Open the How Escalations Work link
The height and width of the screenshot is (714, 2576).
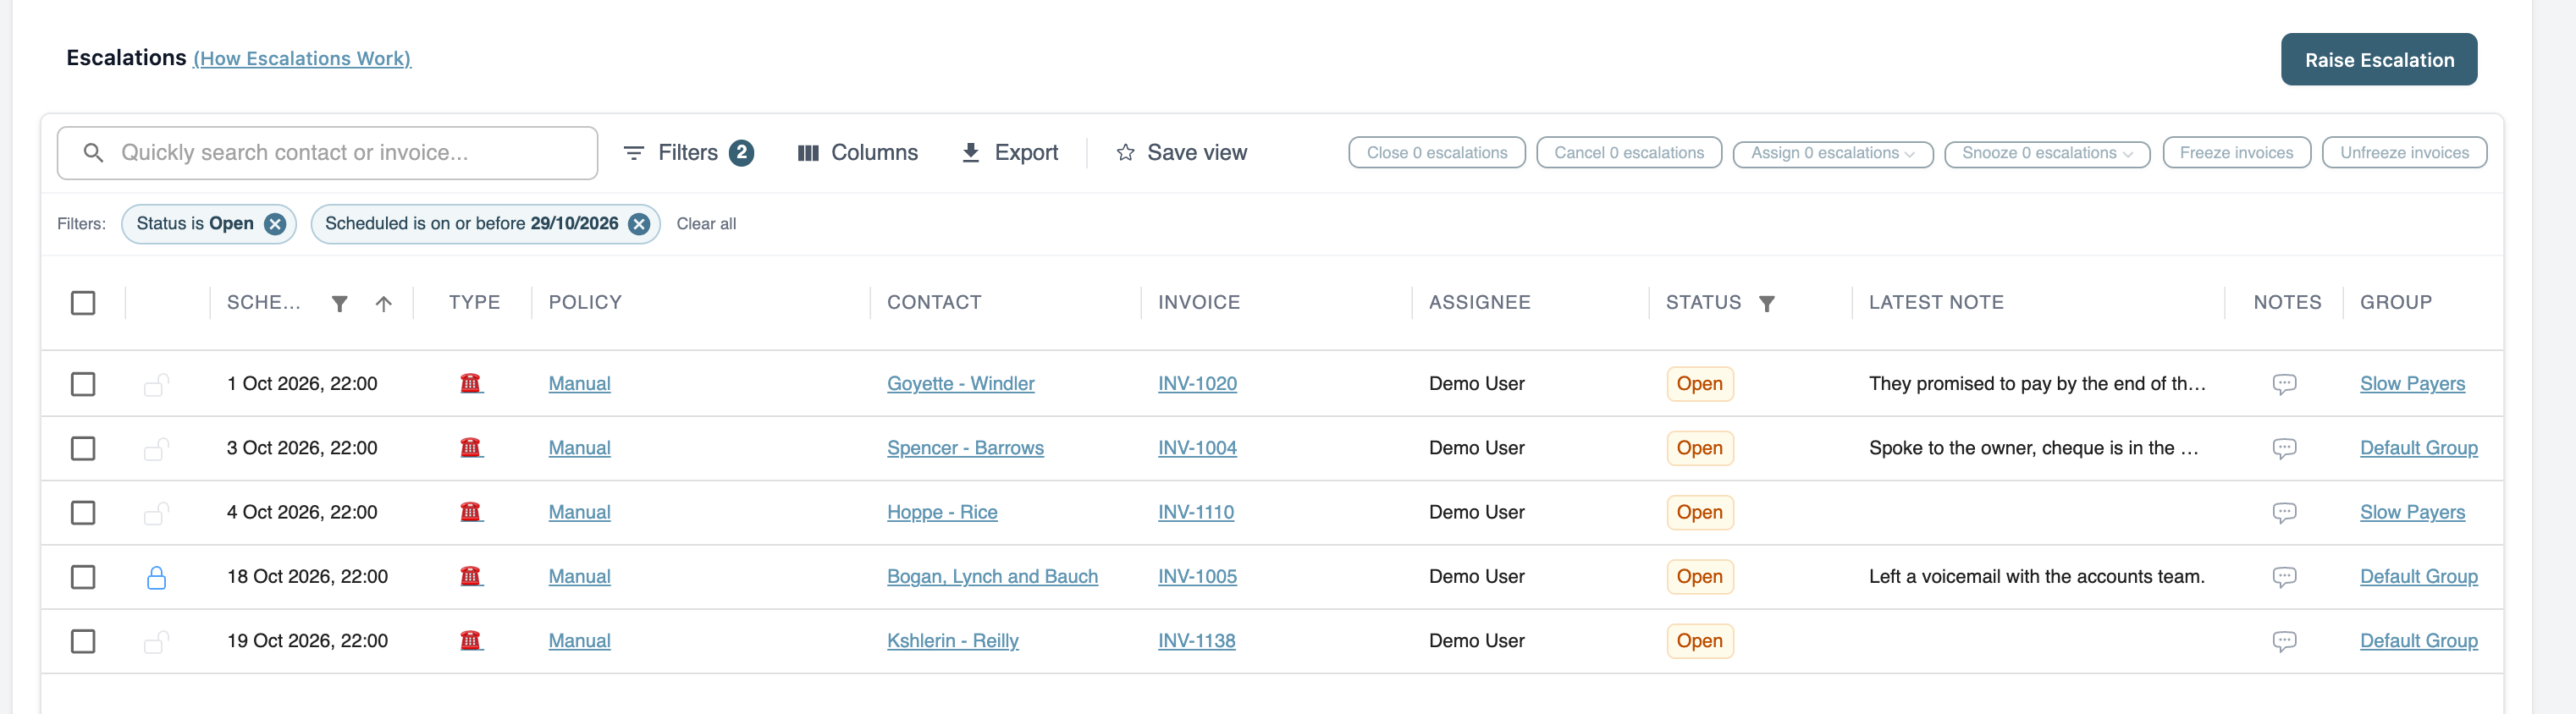pos(302,59)
